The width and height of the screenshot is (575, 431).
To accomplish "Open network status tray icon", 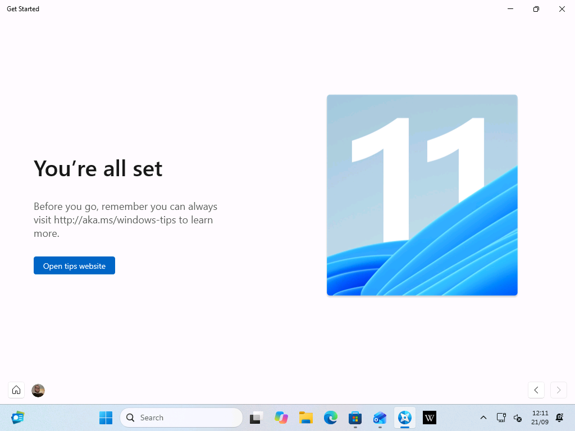I will (x=501, y=417).
